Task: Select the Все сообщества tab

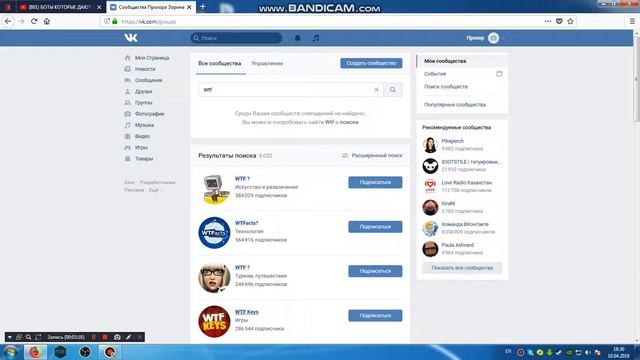Action: pos(220,64)
